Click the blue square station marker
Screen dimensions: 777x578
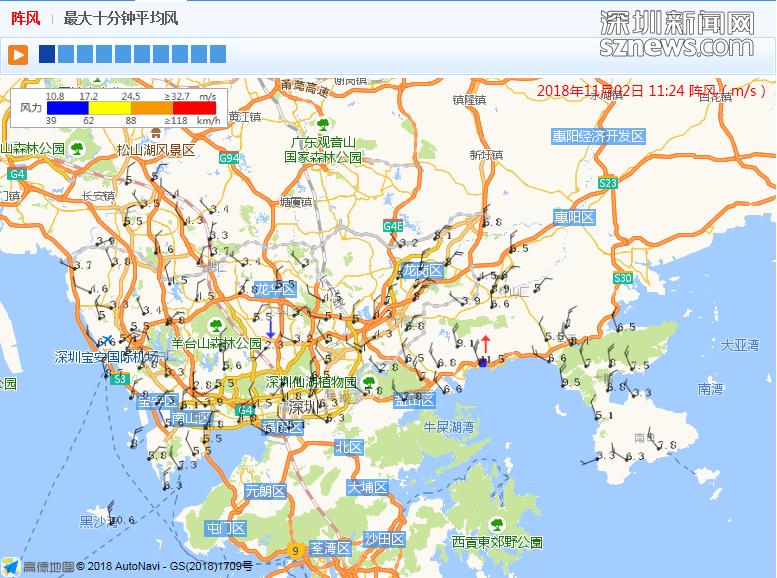[484, 362]
